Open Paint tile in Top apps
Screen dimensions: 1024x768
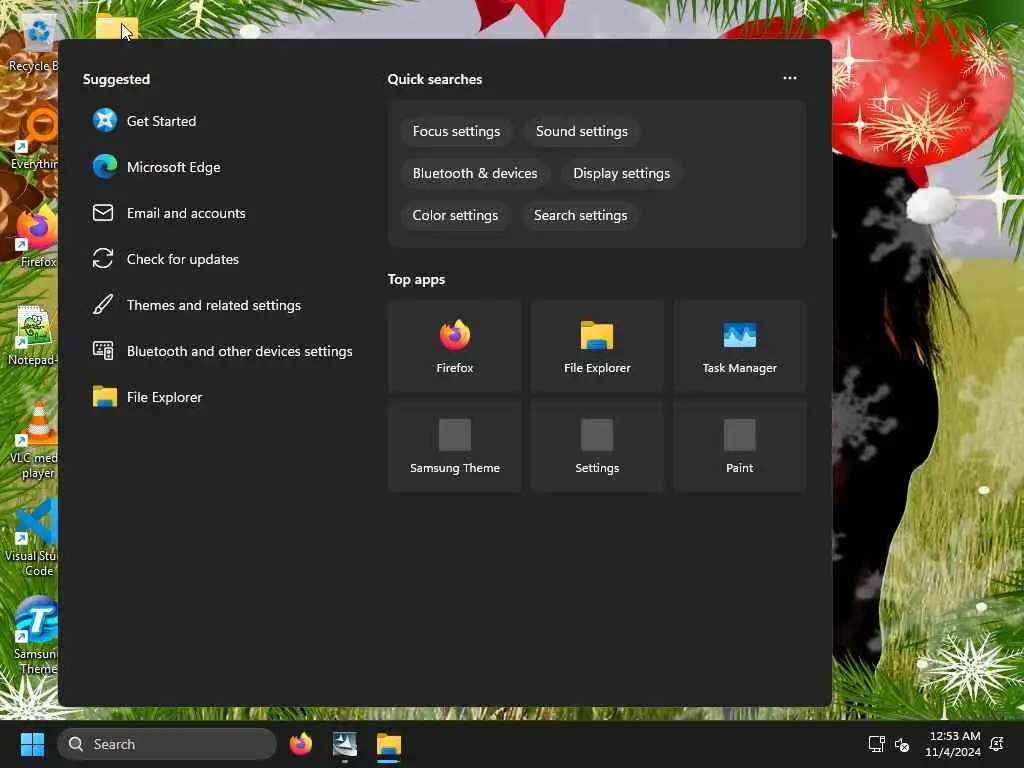pyautogui.click(x=739, y=446)
